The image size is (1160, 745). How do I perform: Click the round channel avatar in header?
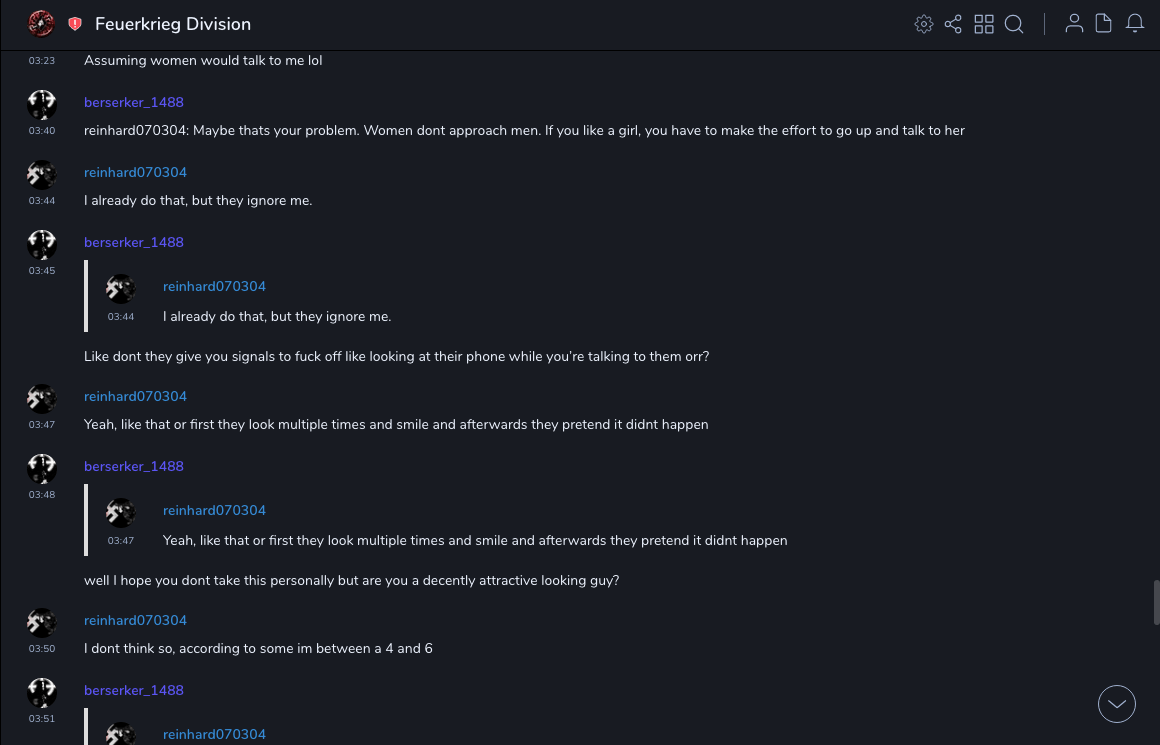(x=41, y=23)
